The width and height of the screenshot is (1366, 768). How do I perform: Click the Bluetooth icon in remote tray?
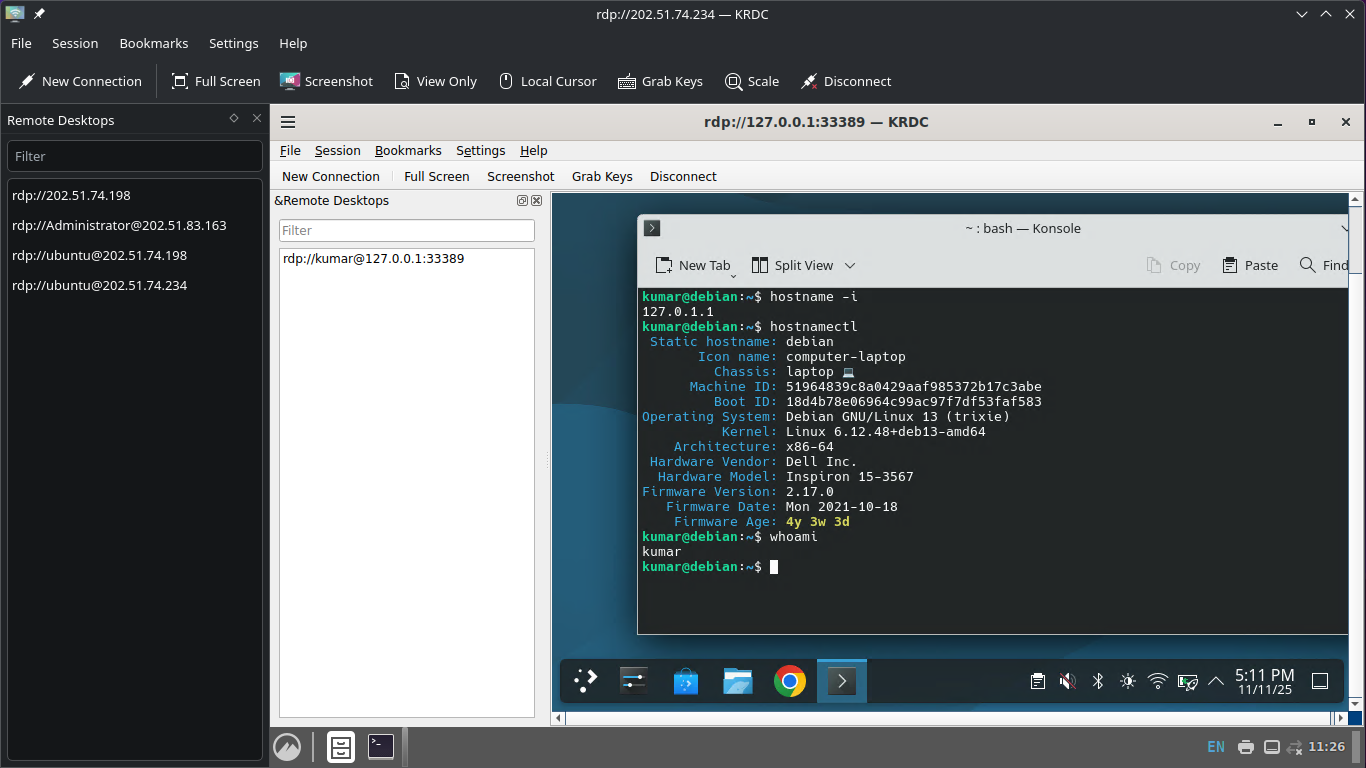click(x=1097, y=681)
